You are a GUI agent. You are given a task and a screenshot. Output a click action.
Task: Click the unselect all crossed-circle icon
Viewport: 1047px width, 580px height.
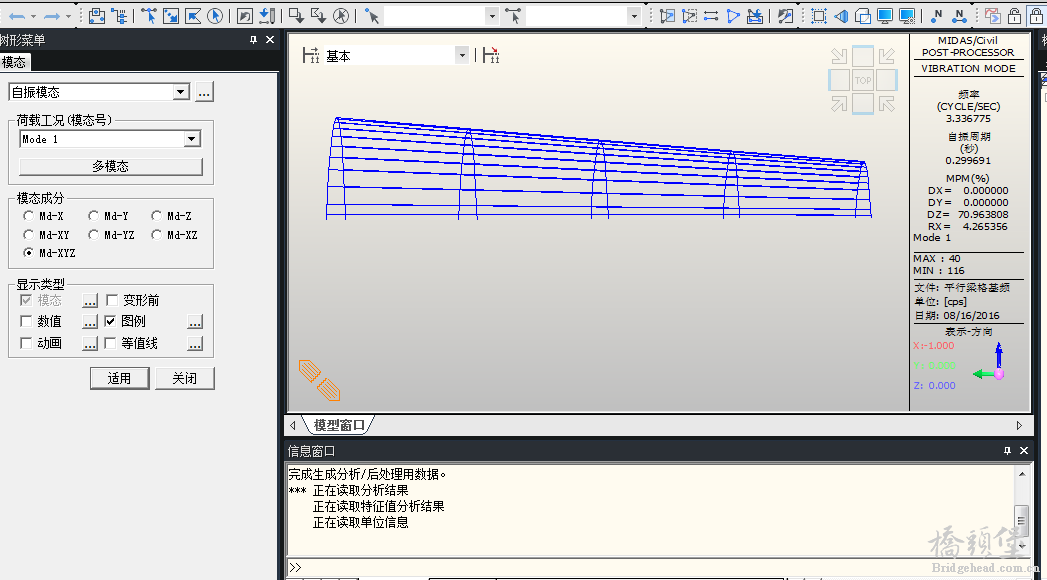click(341, 16)
